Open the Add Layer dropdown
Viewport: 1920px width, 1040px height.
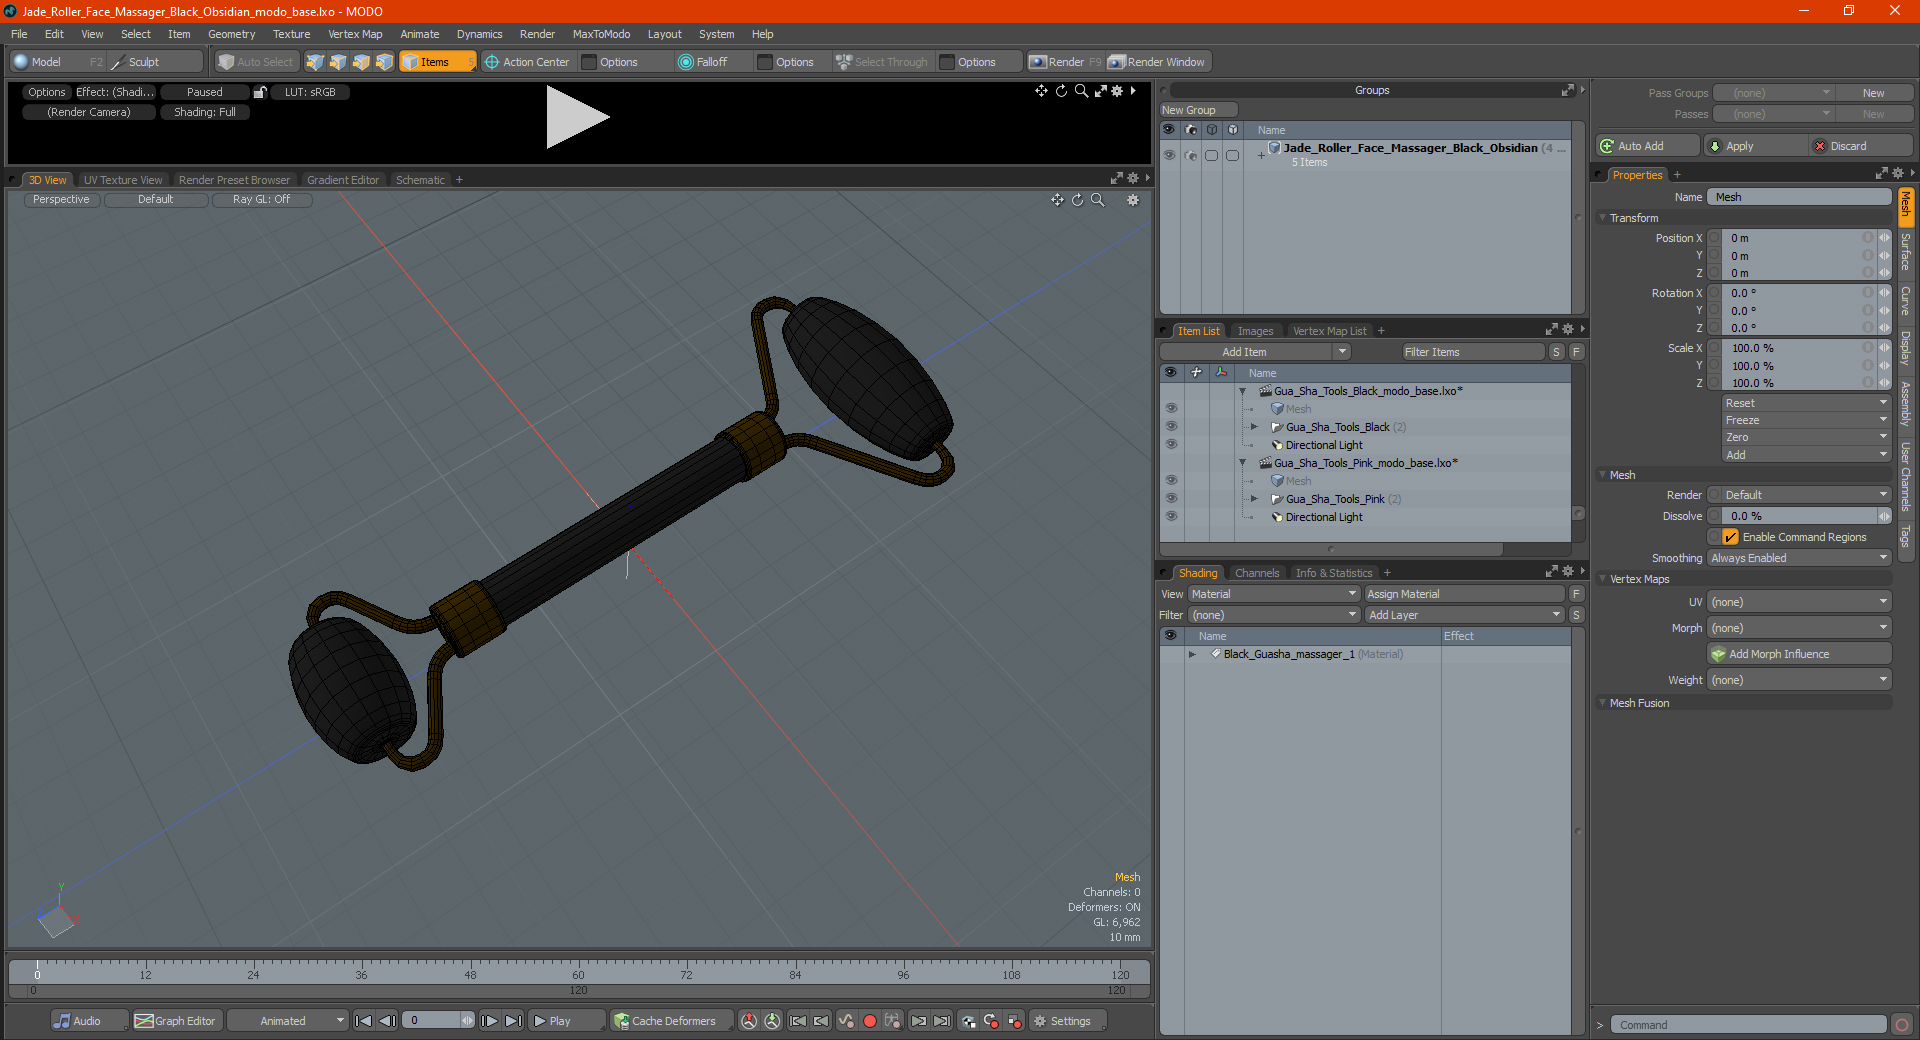coord(1464,615)
